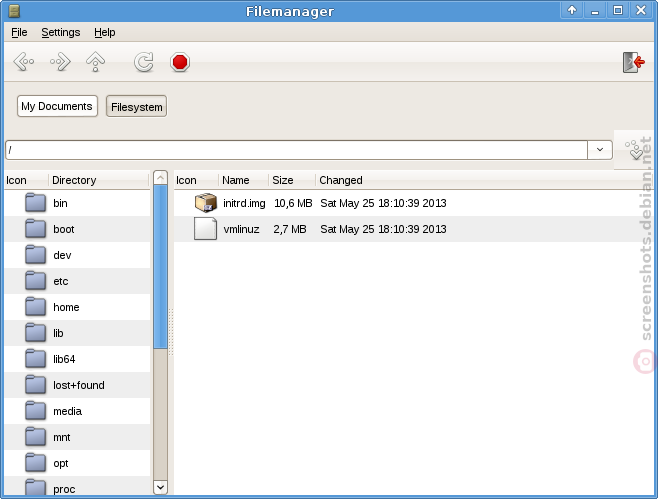Click the vmlinuz blank file icon

pos(206,229)
